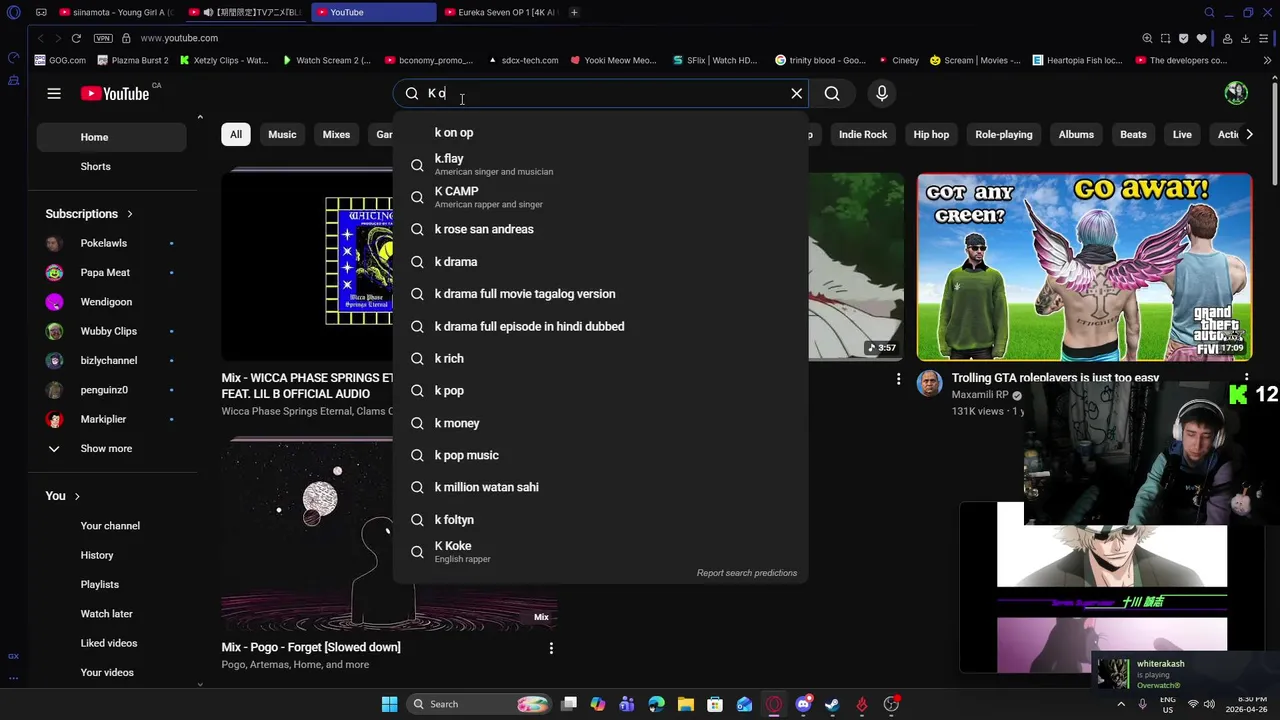Select the 'Indie Rock' filter chip

863,134
